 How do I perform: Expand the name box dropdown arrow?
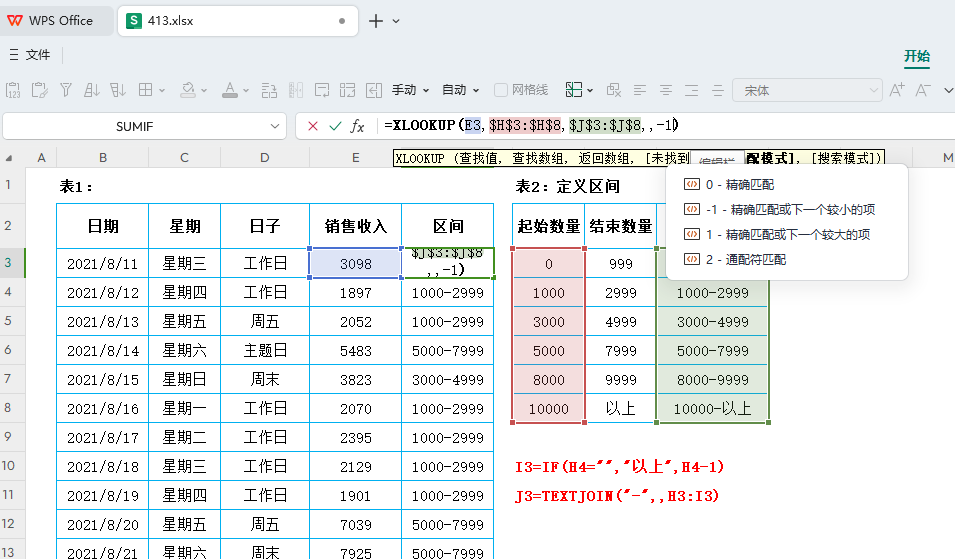coord(275,126)
